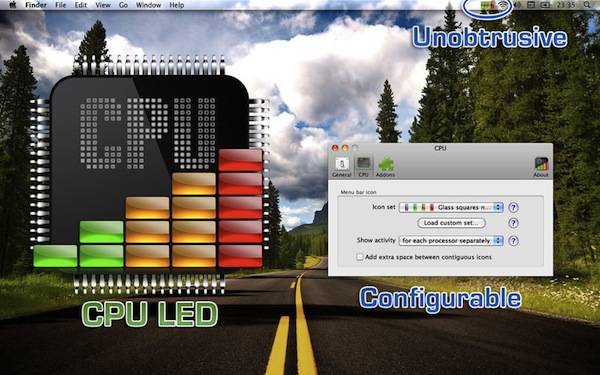Open the Help menu
The width and height of the screenshot is (600, 375).
pyautogui.click(x=176, y=5)
